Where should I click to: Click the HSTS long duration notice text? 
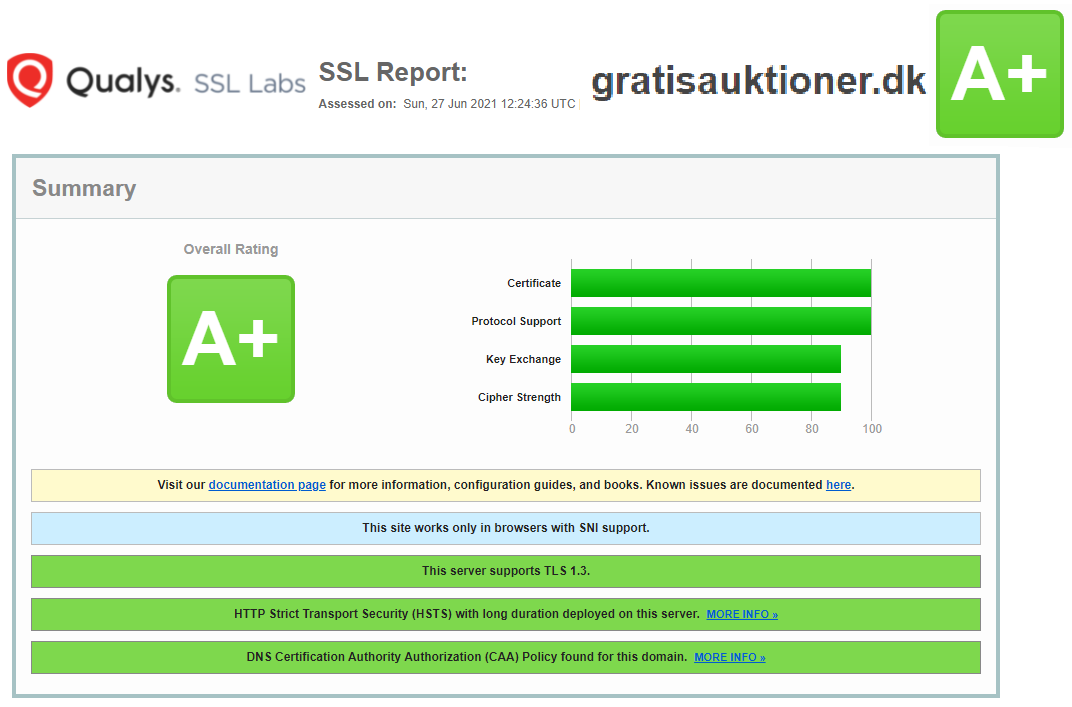coord(467,614)
